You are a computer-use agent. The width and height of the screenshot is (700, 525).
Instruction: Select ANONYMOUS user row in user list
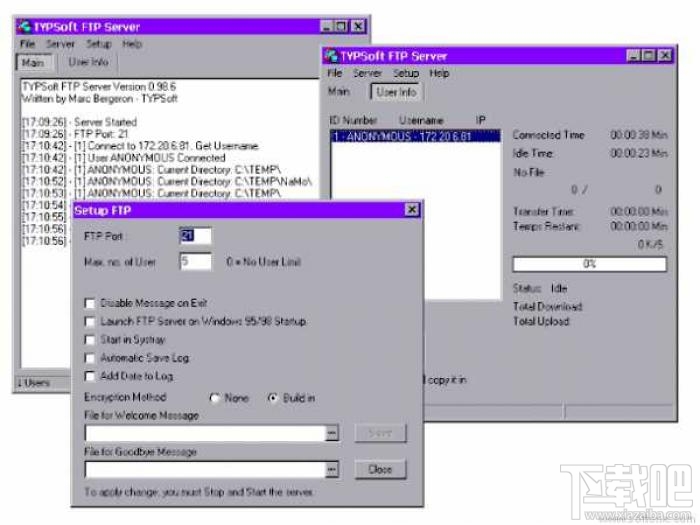[416, 136]
